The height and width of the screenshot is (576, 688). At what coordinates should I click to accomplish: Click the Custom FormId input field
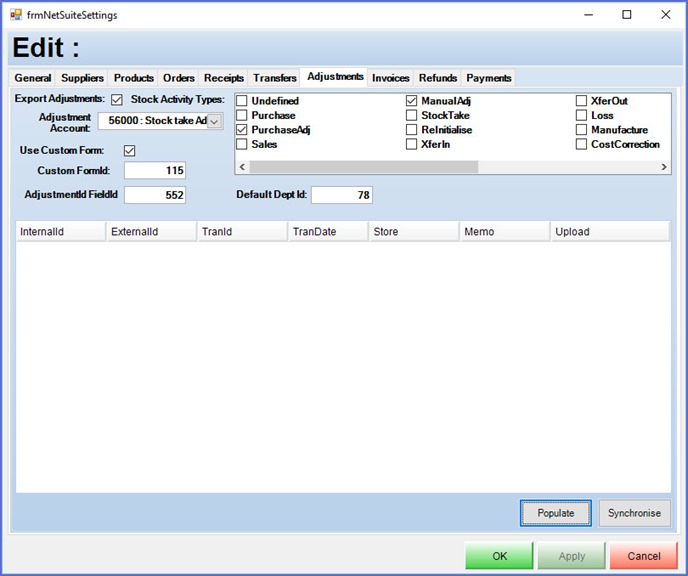[155, 171]
